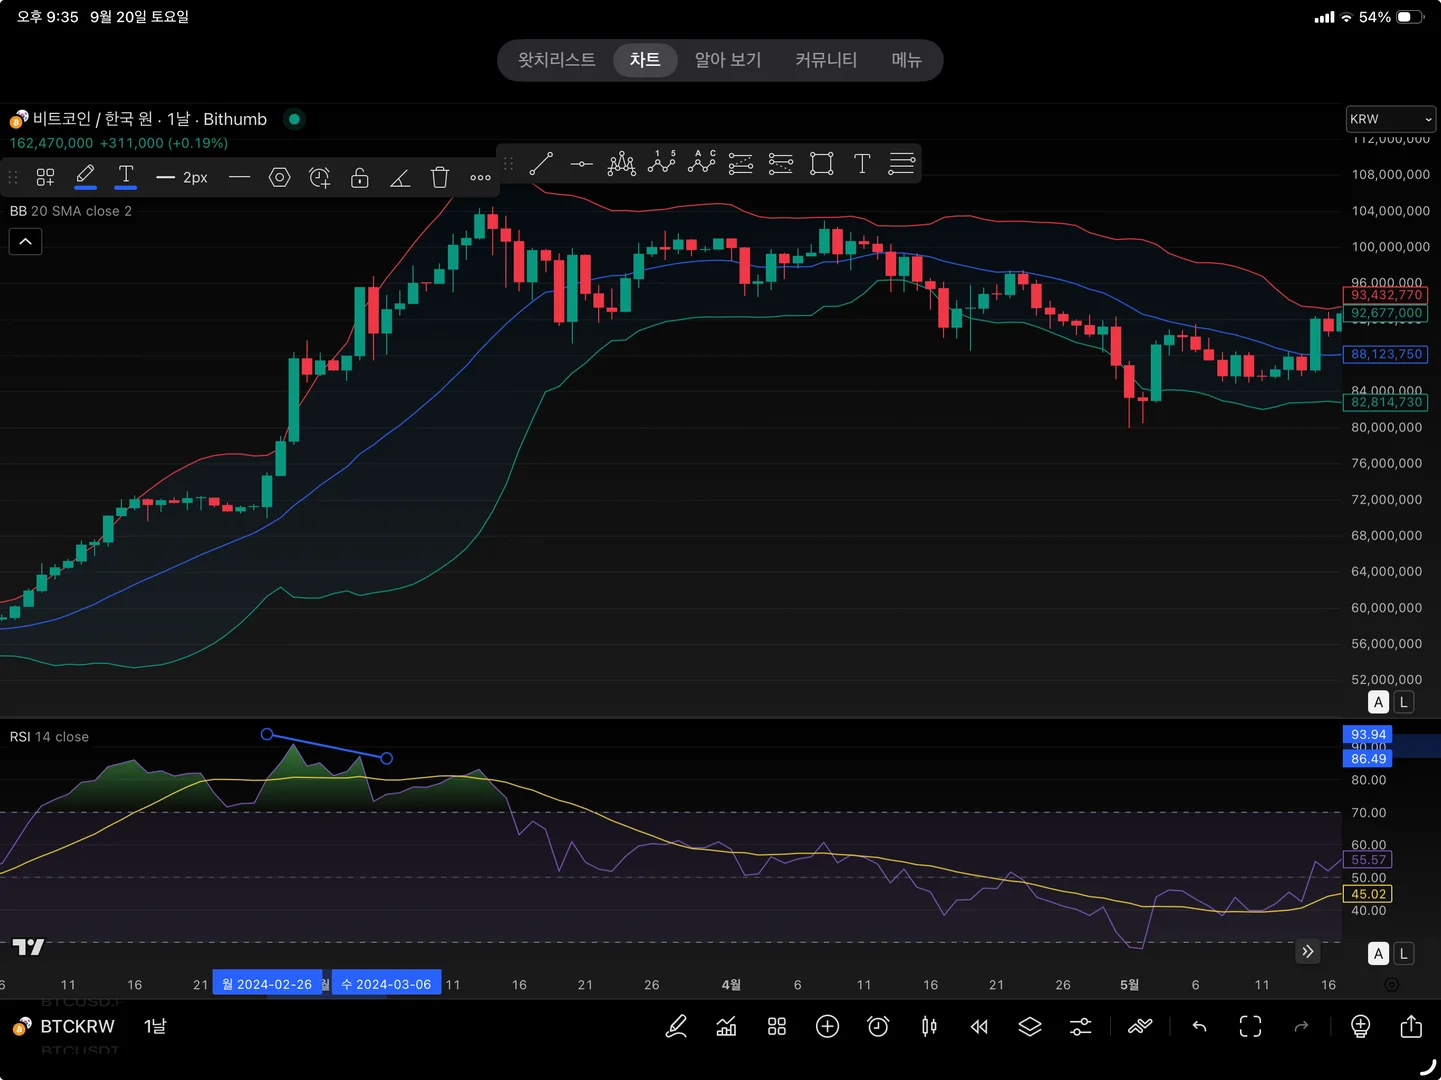Select the Fibonacci retracement tool

tap(741, 164)
